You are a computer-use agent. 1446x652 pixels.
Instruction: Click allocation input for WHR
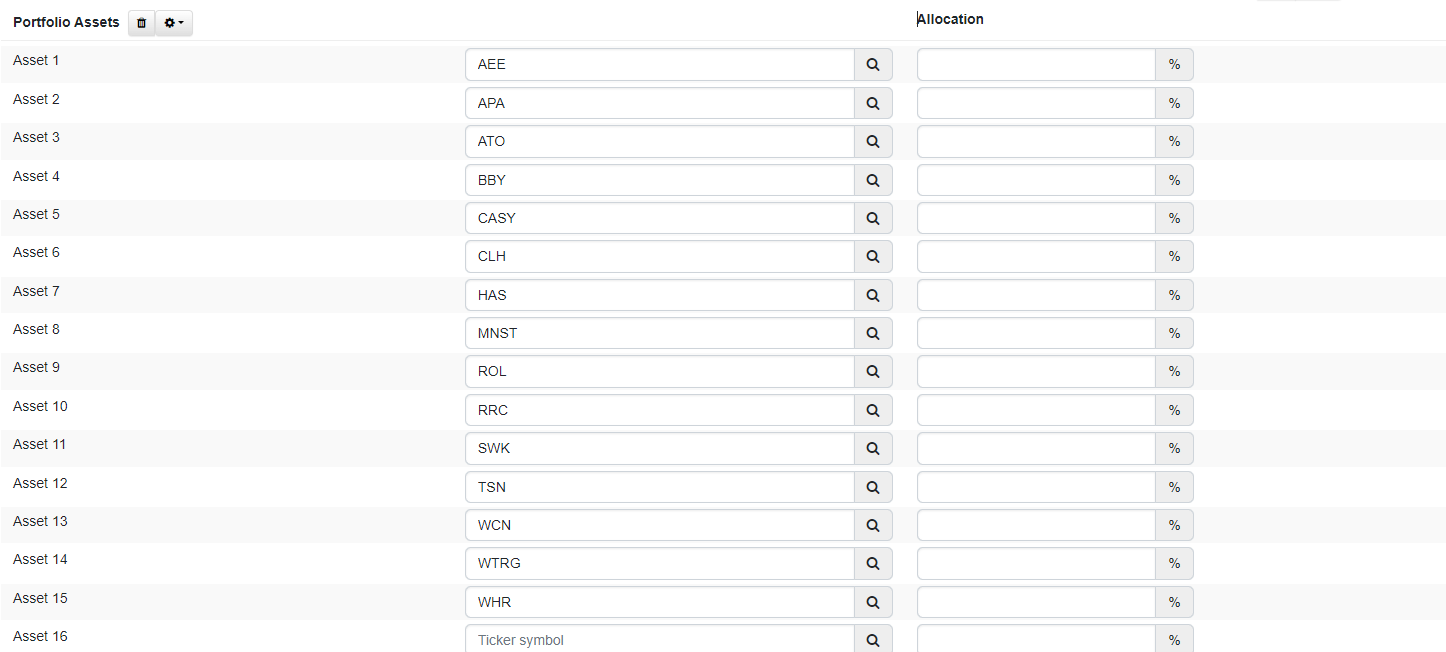1036,602
